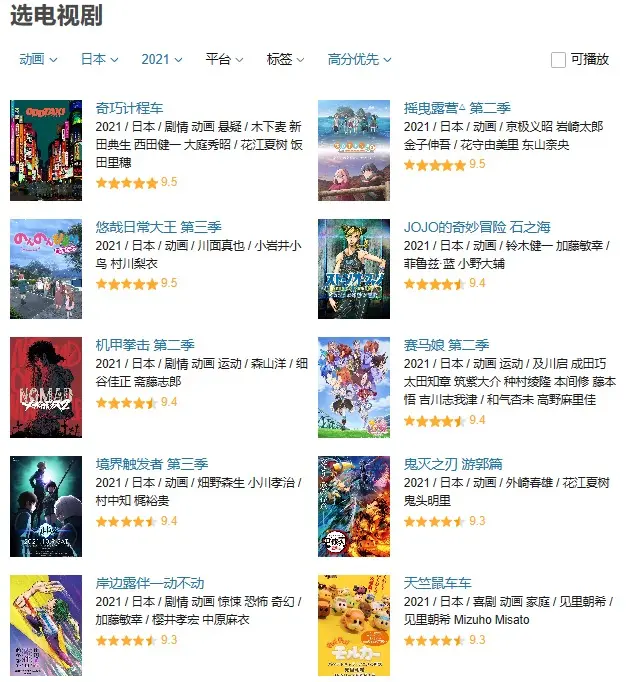Tick the 可播放 checkbox
The image size is (626, 682).
(x=558, y=60)
